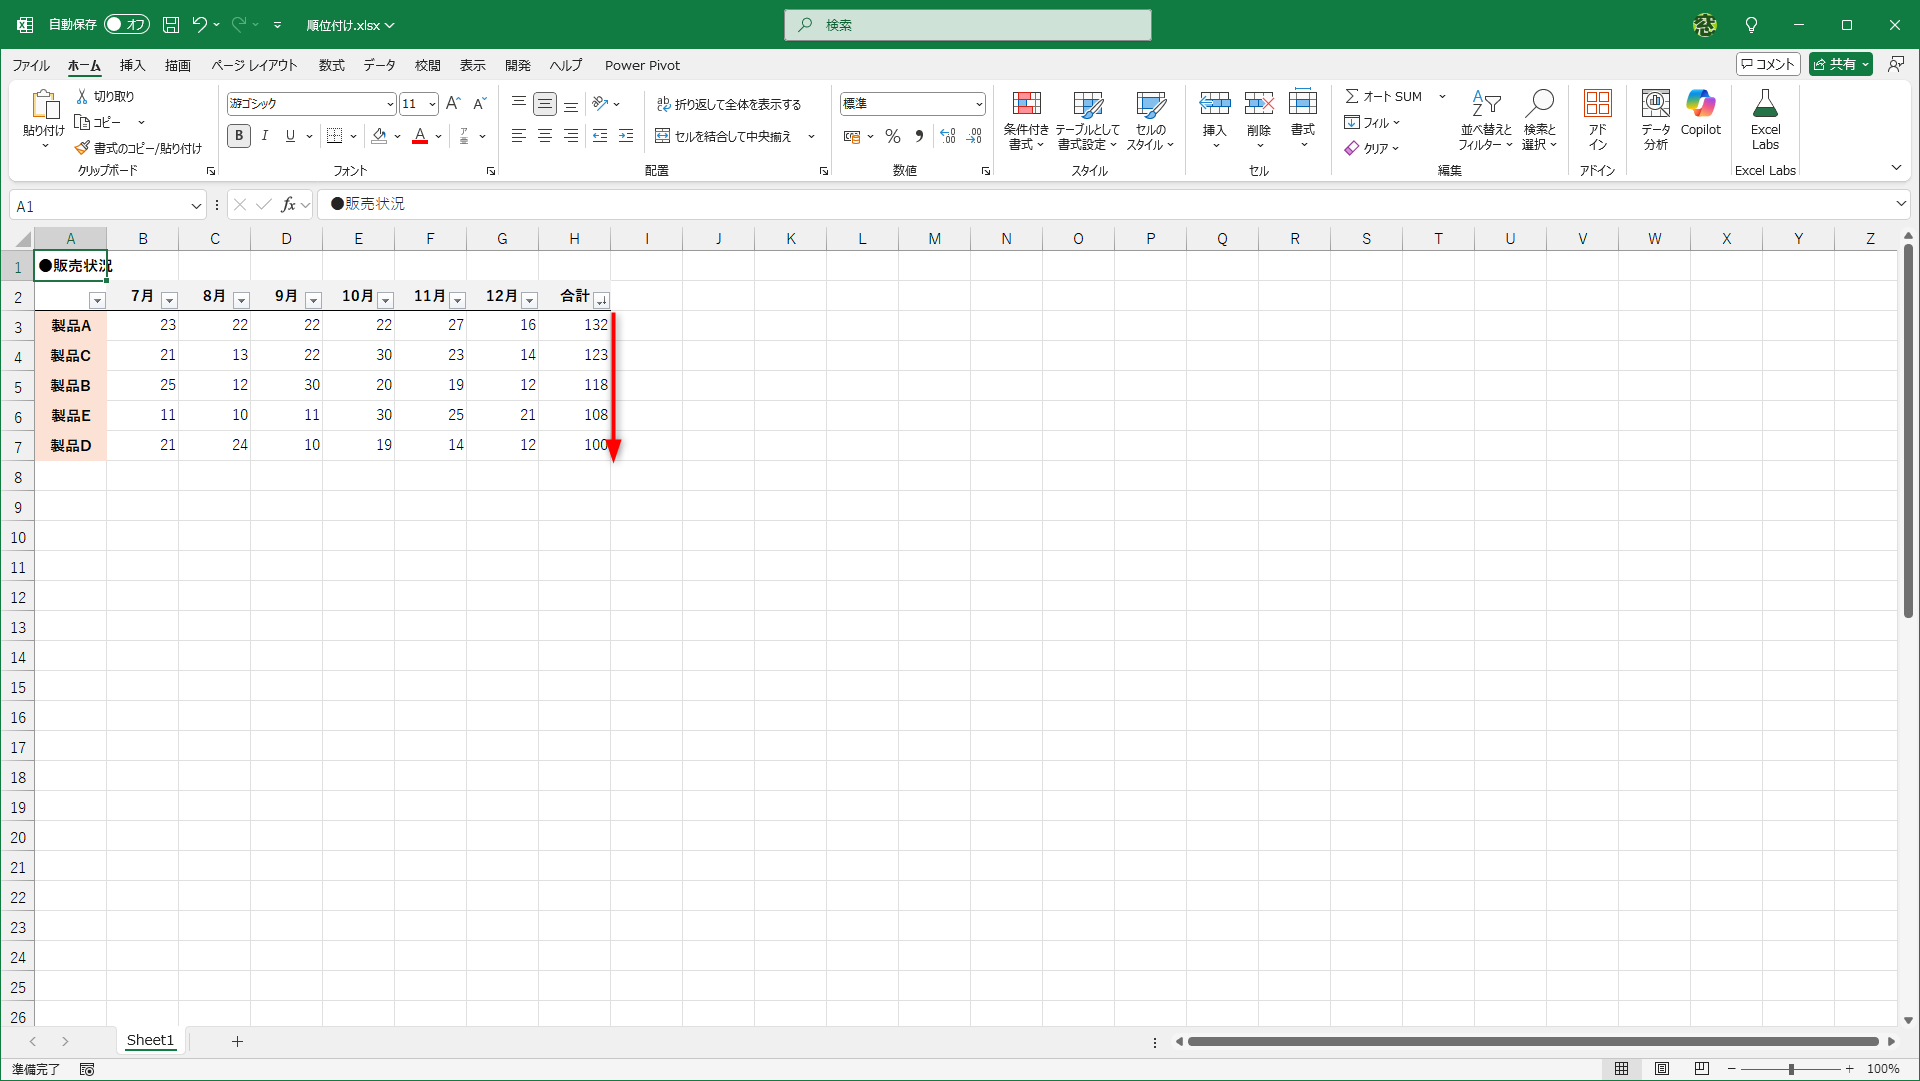Open the 7月 column filter dropdown
Viewport: 1920px width, 1081px height.
click(169, 300)
